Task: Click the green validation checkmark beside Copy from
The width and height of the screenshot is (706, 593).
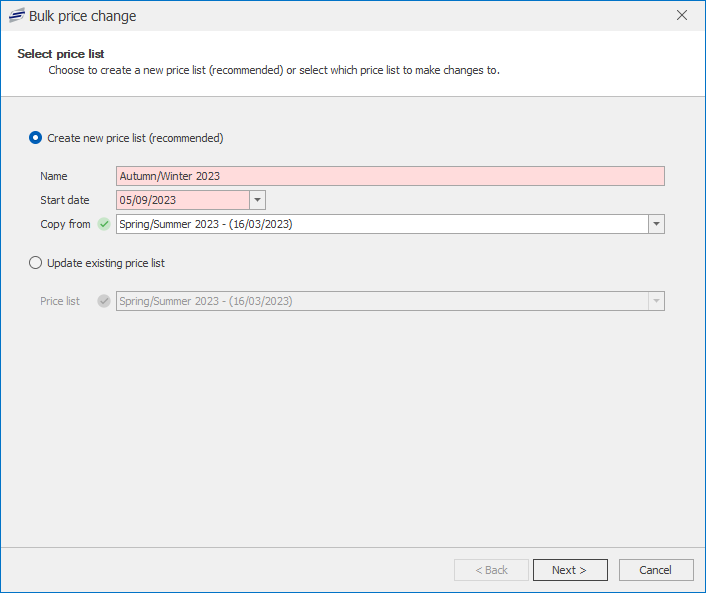Action: [104, 224]
